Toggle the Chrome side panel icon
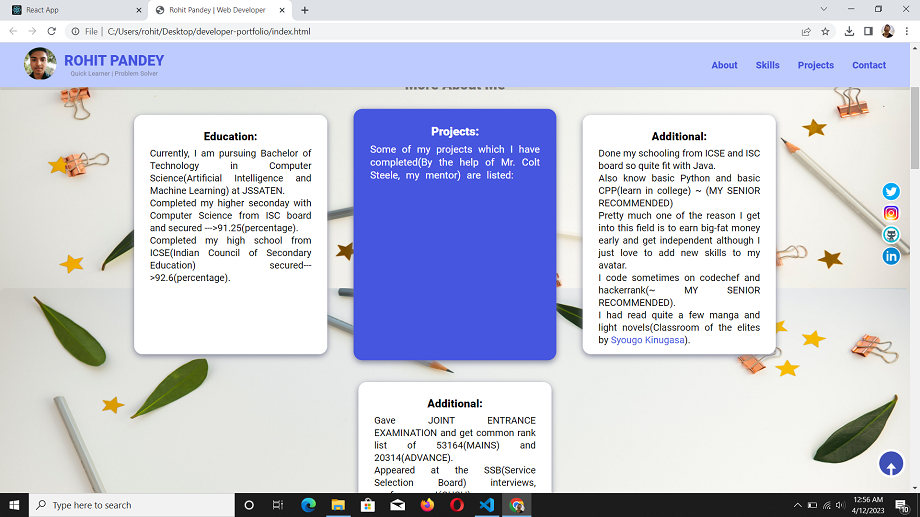The image size is (920, 517). click(x=868, y=31)
